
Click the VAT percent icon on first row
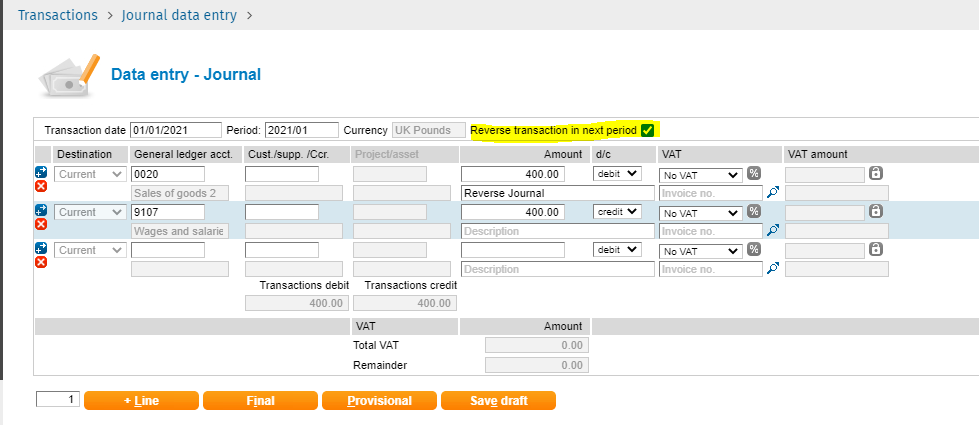tap(754, 174)
